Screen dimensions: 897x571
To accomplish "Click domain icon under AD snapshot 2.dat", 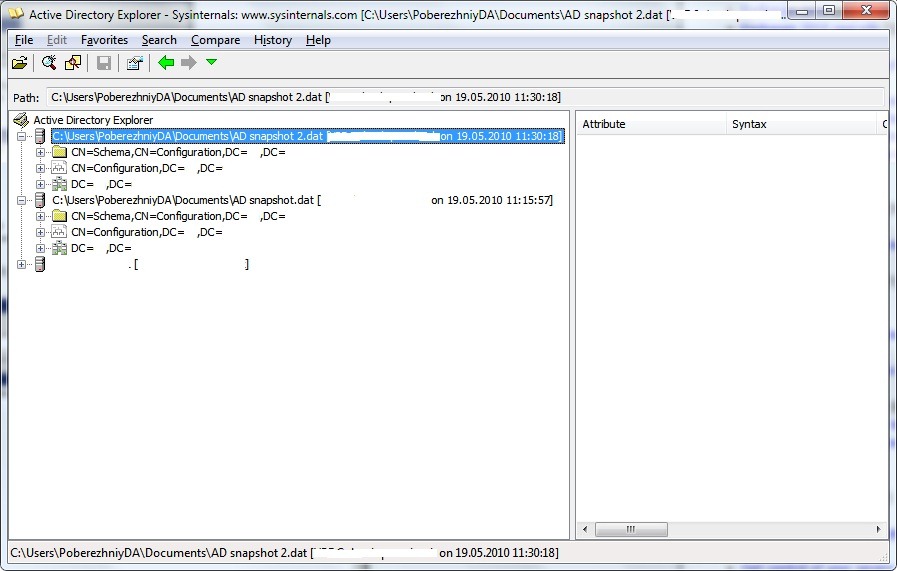I will [x=59, y=184].
